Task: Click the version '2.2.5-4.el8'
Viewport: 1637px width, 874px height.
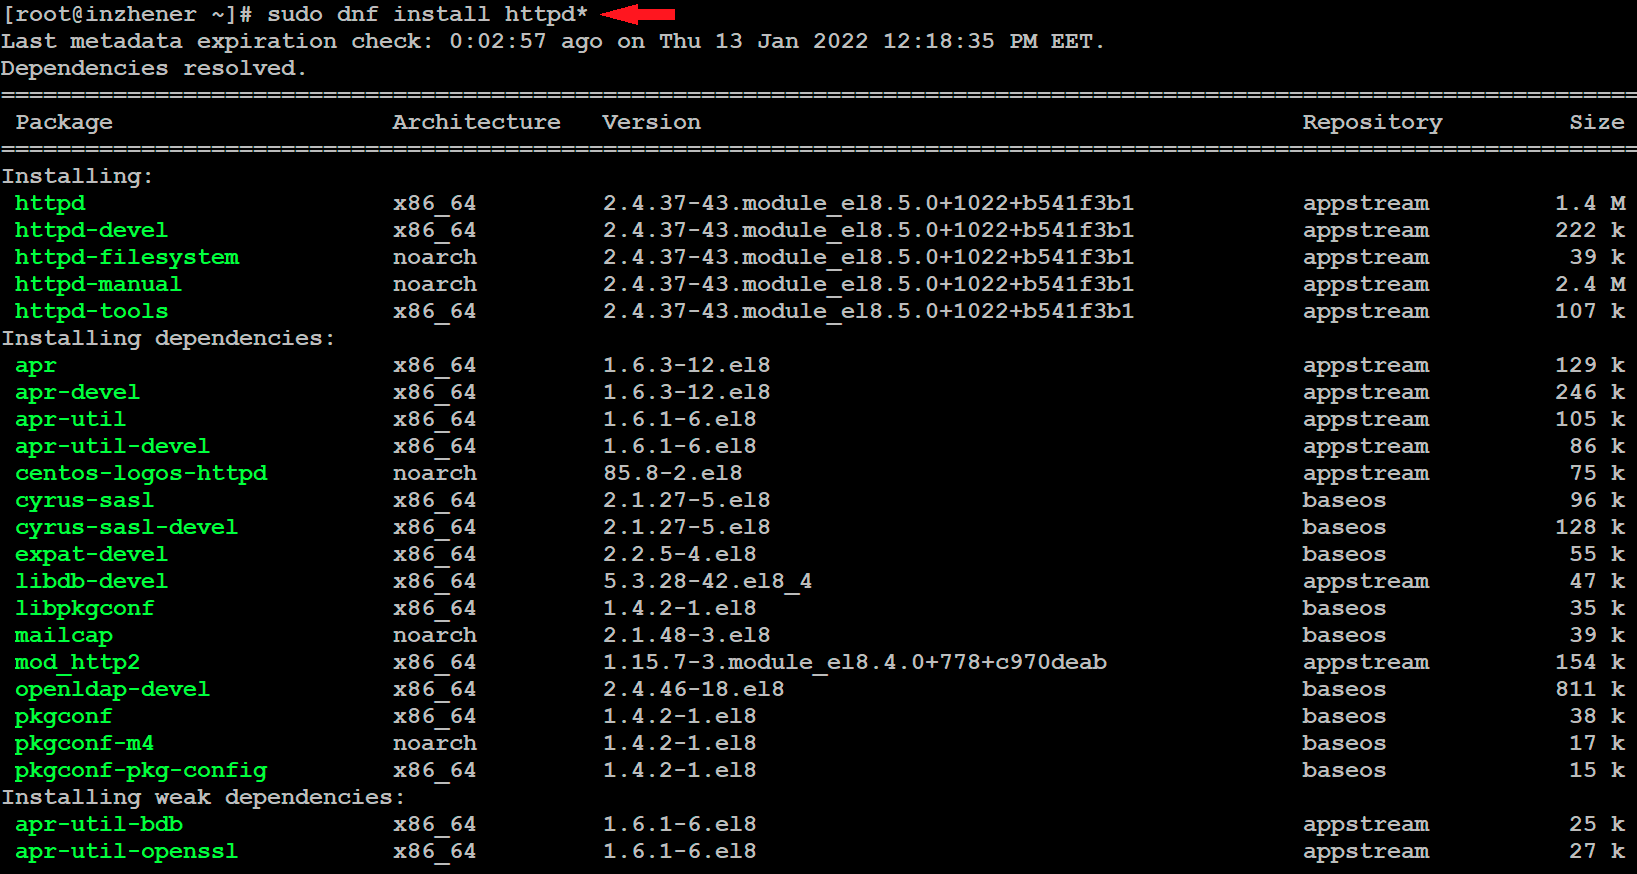Action: (679, 554)
